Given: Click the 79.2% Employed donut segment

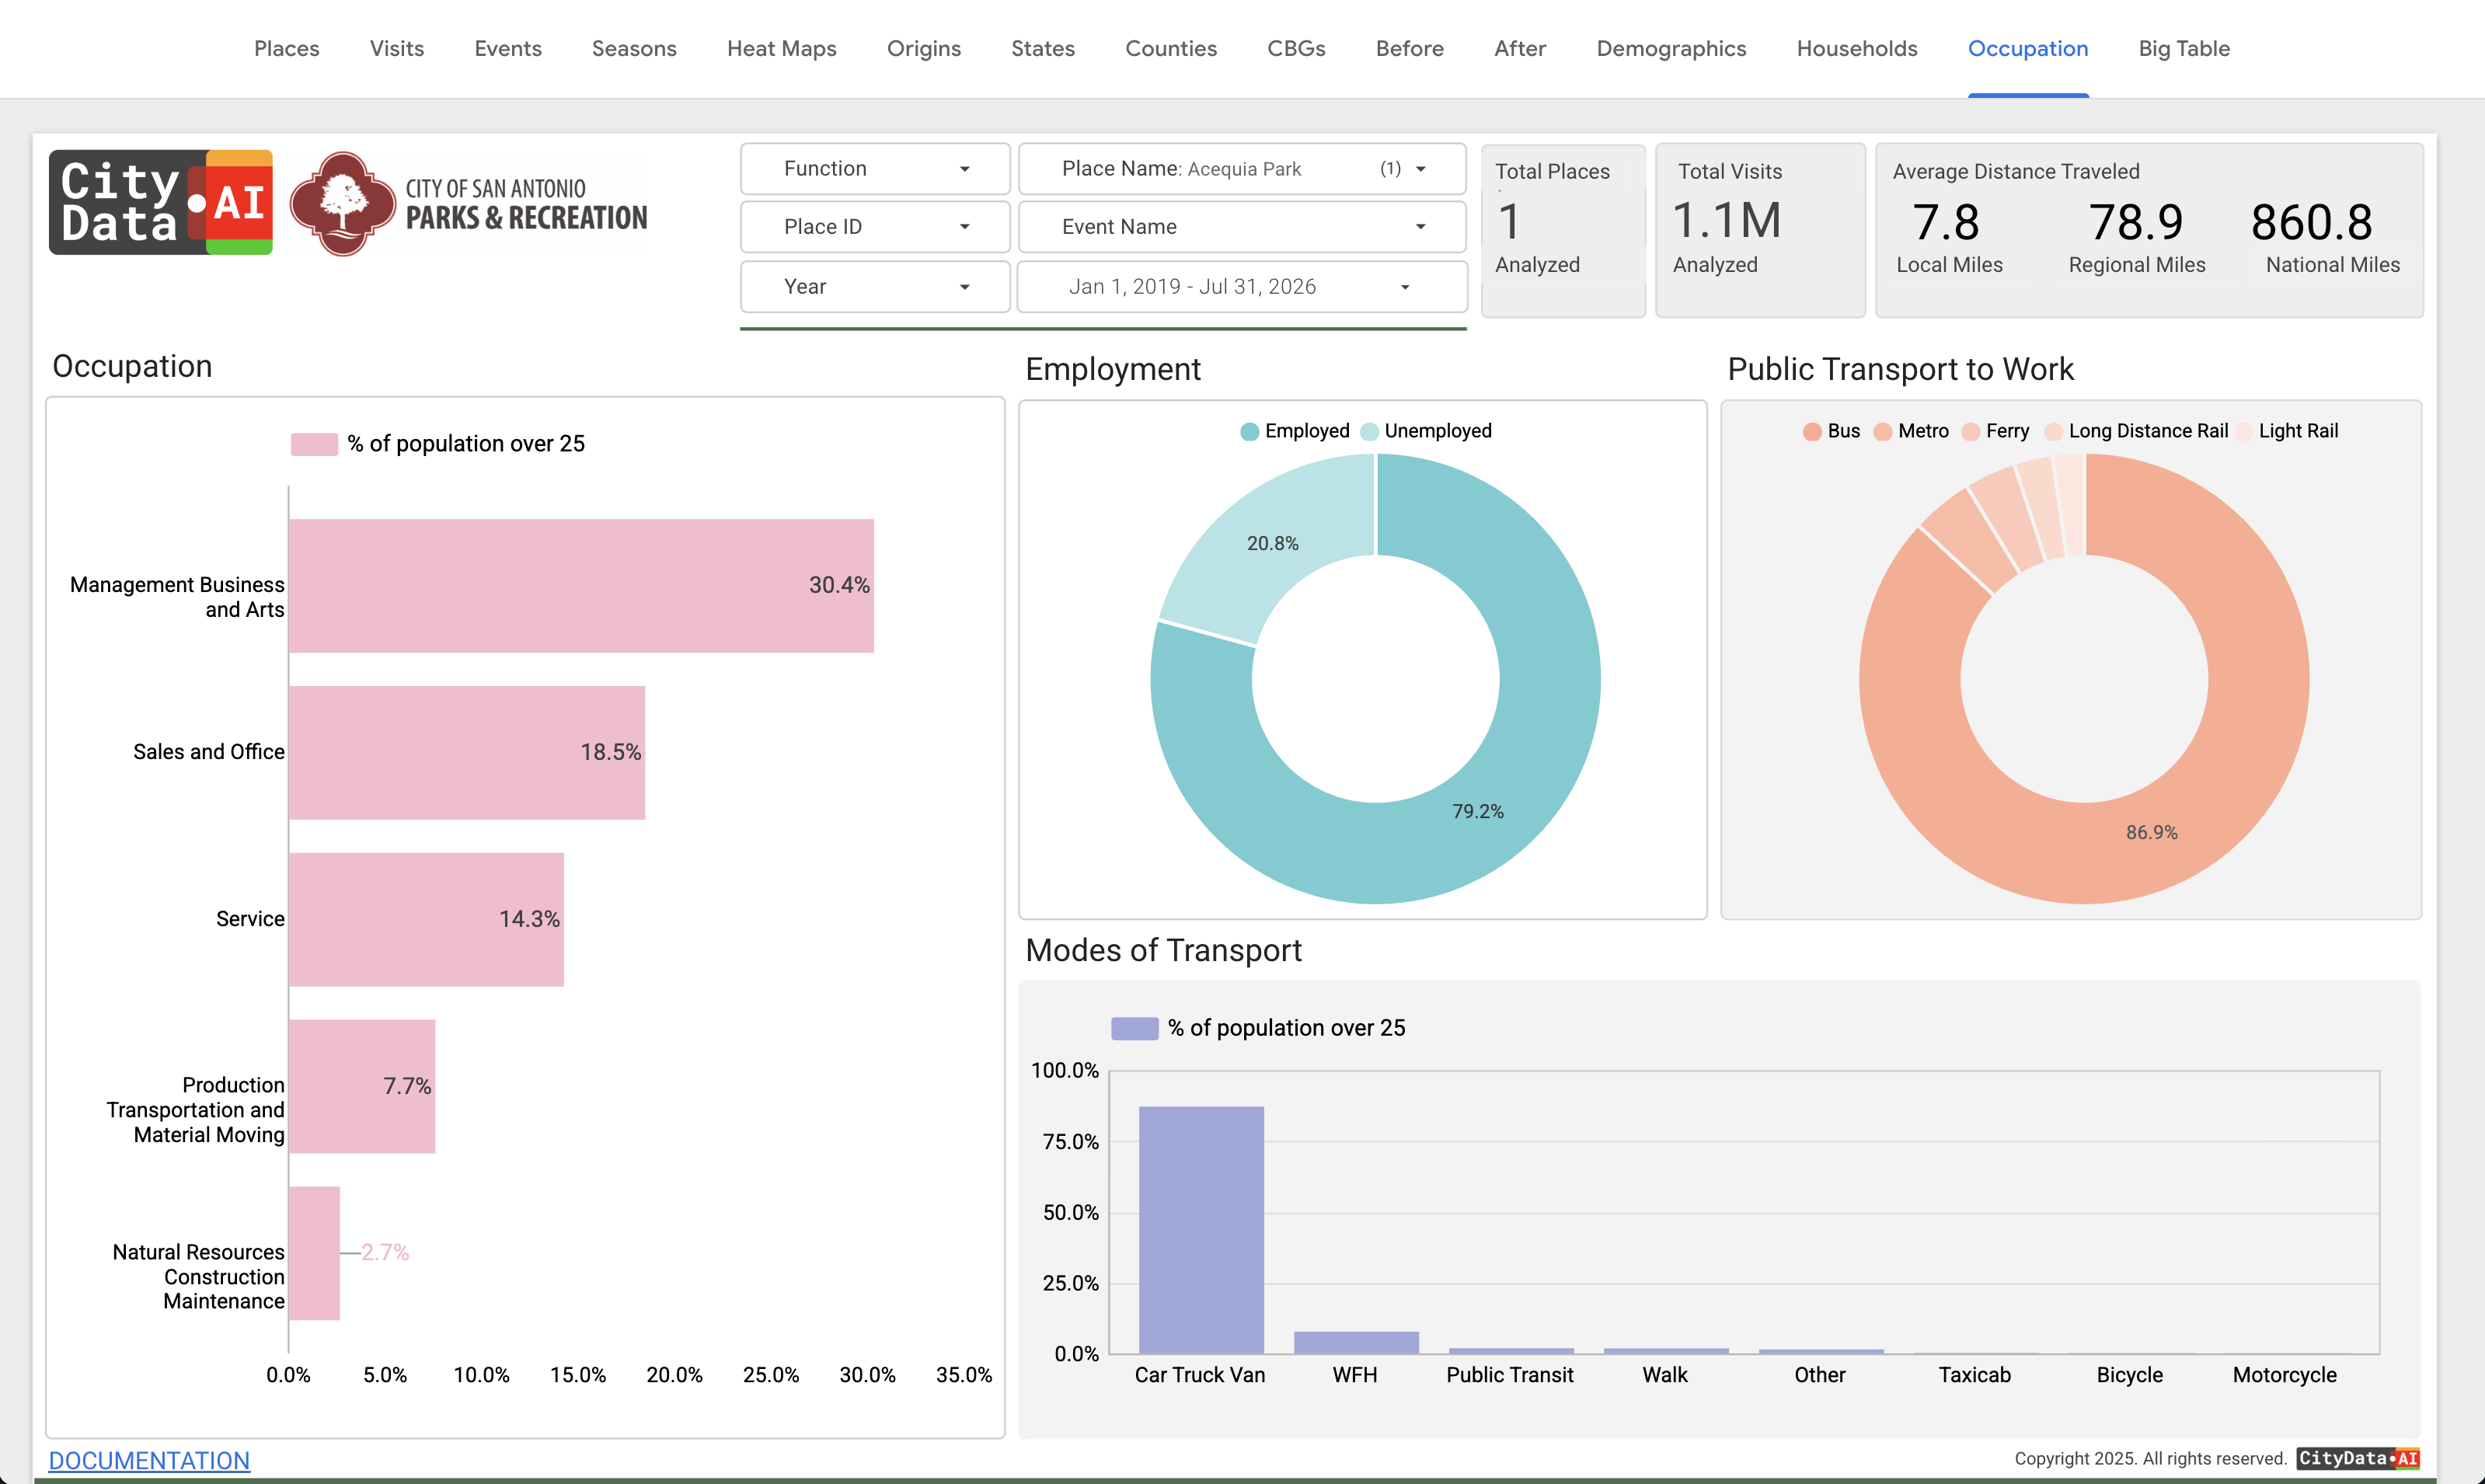Looking at the screenshot, I should pos(1478,812).
